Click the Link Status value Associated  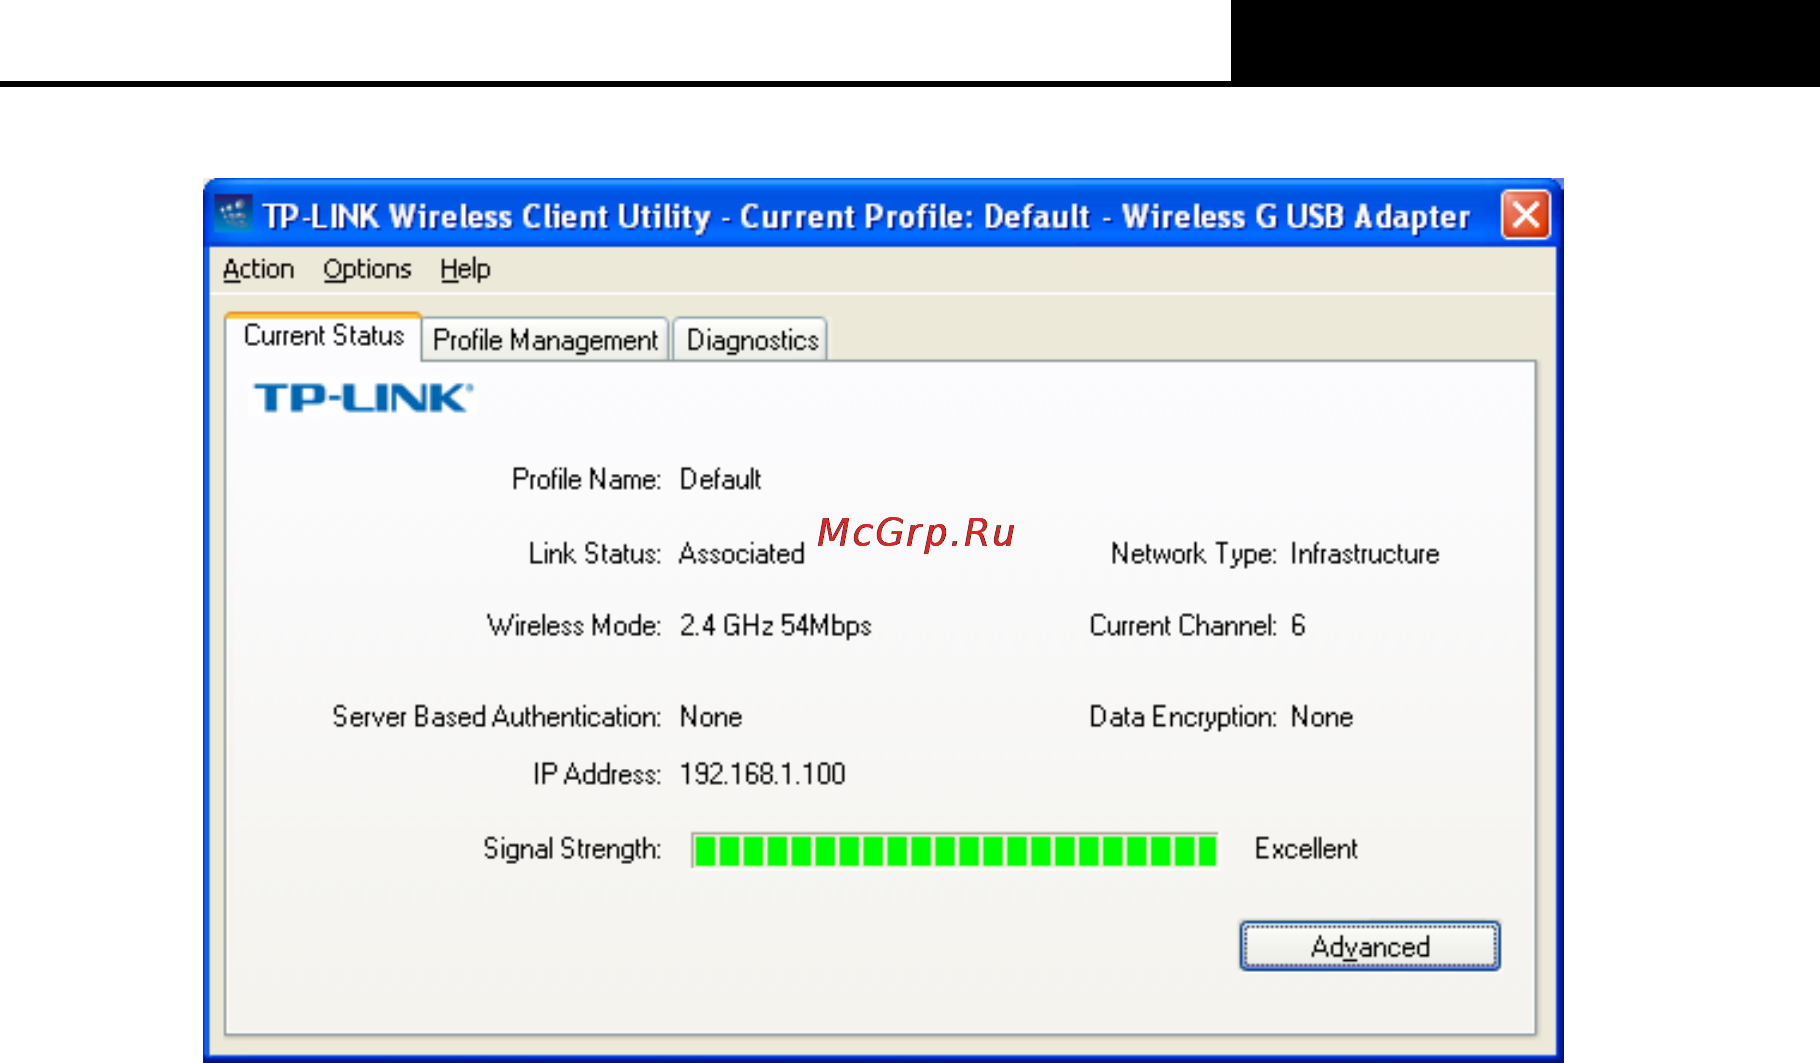point(742,553)
